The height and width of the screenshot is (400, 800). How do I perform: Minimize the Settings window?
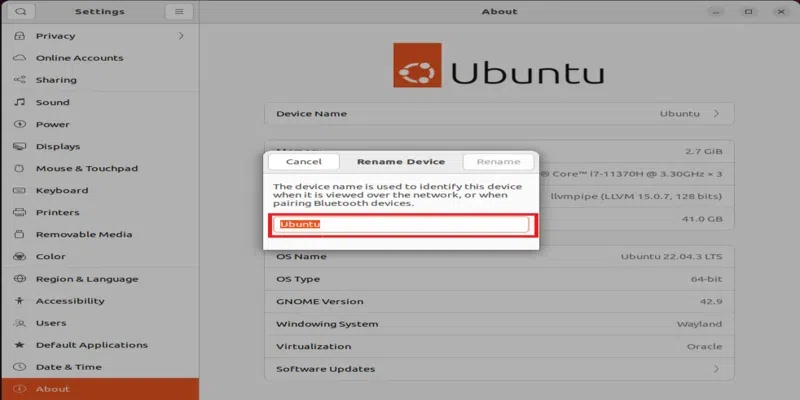click(x=716, y=11)
